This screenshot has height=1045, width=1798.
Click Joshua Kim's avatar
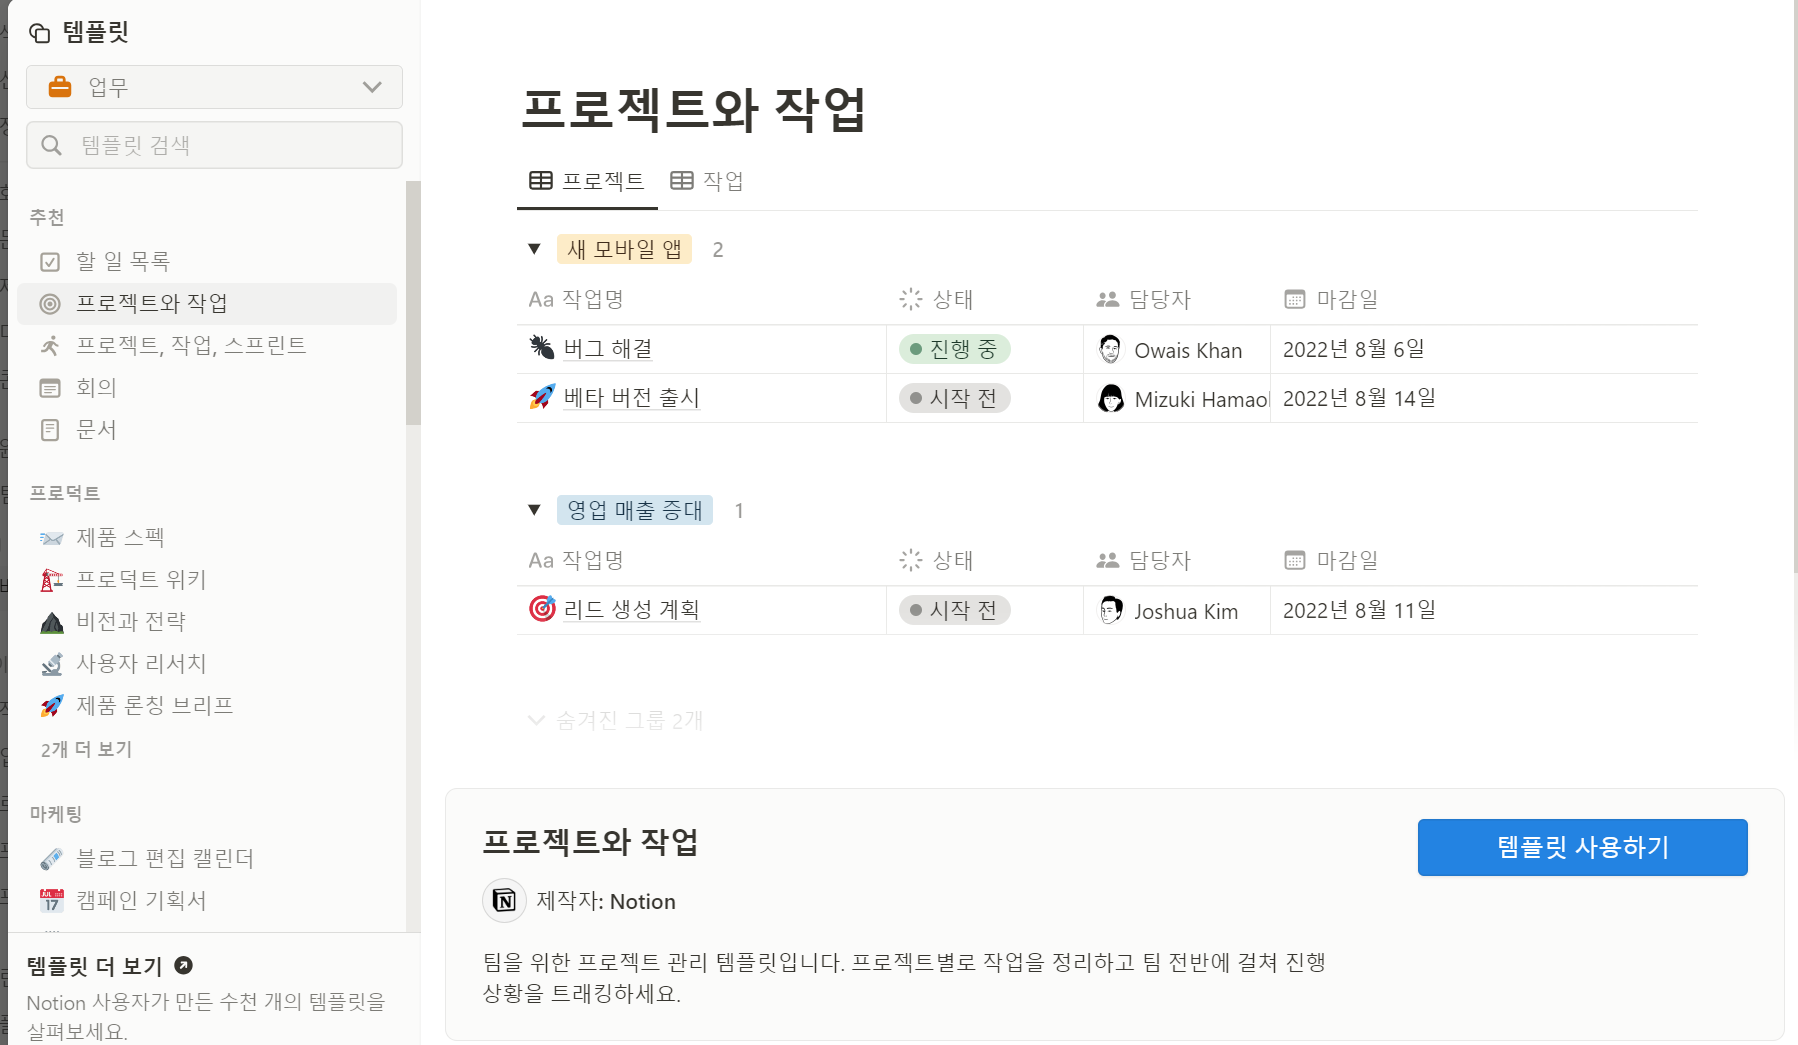pos(1110,611)
